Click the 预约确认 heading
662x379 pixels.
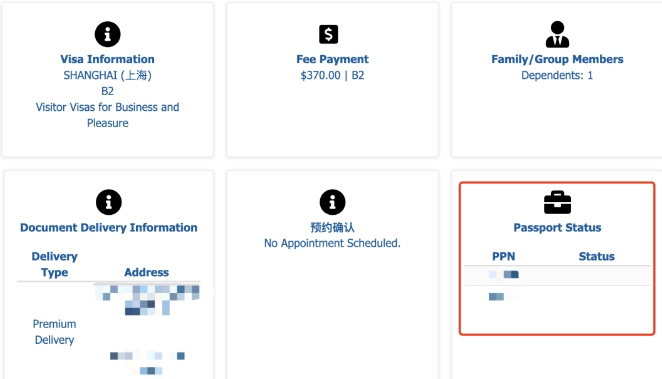332,227
